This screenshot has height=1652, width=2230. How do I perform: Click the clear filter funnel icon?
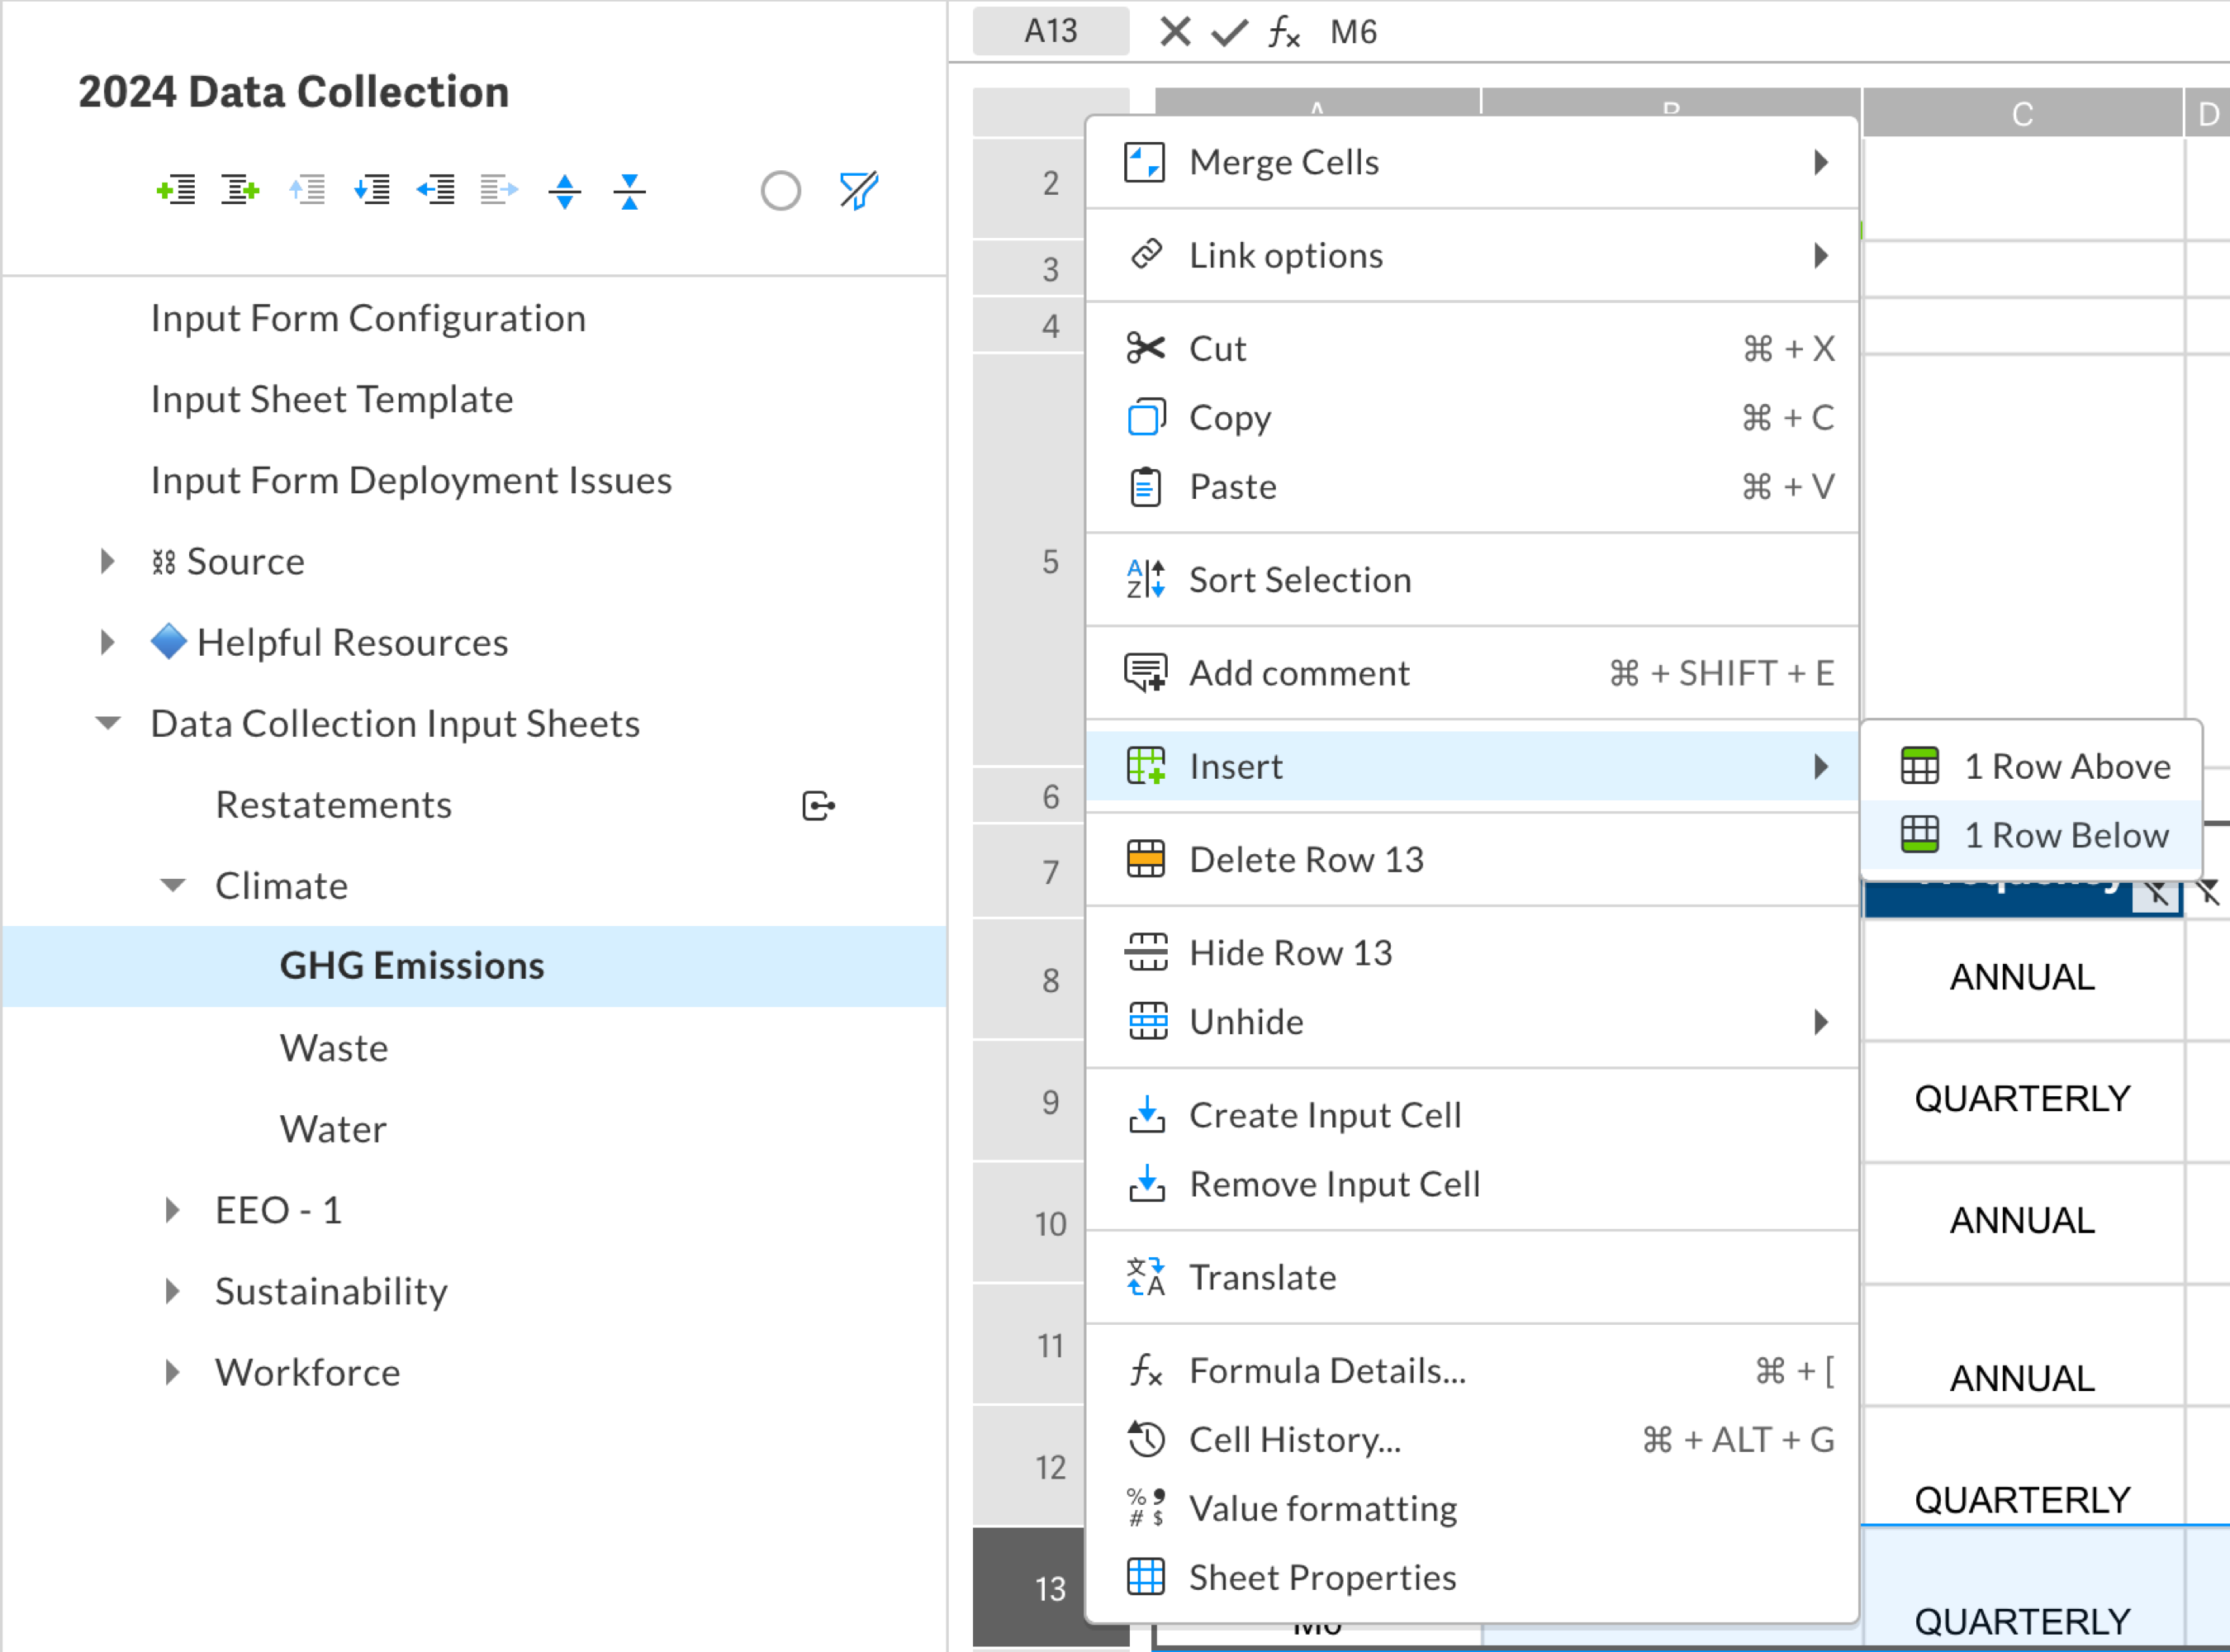pos(858,190)
